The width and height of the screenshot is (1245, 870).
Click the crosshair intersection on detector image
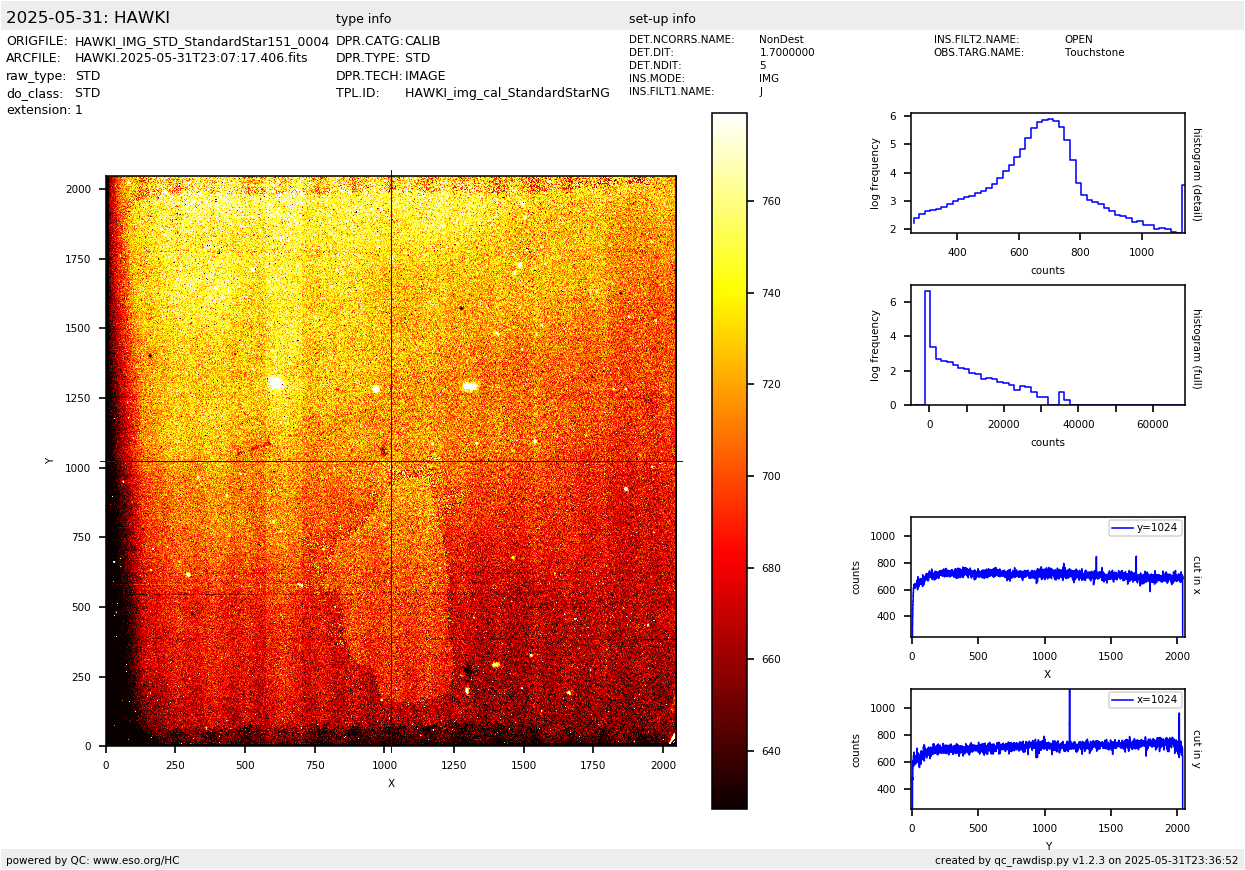click(x=391, y=461)
